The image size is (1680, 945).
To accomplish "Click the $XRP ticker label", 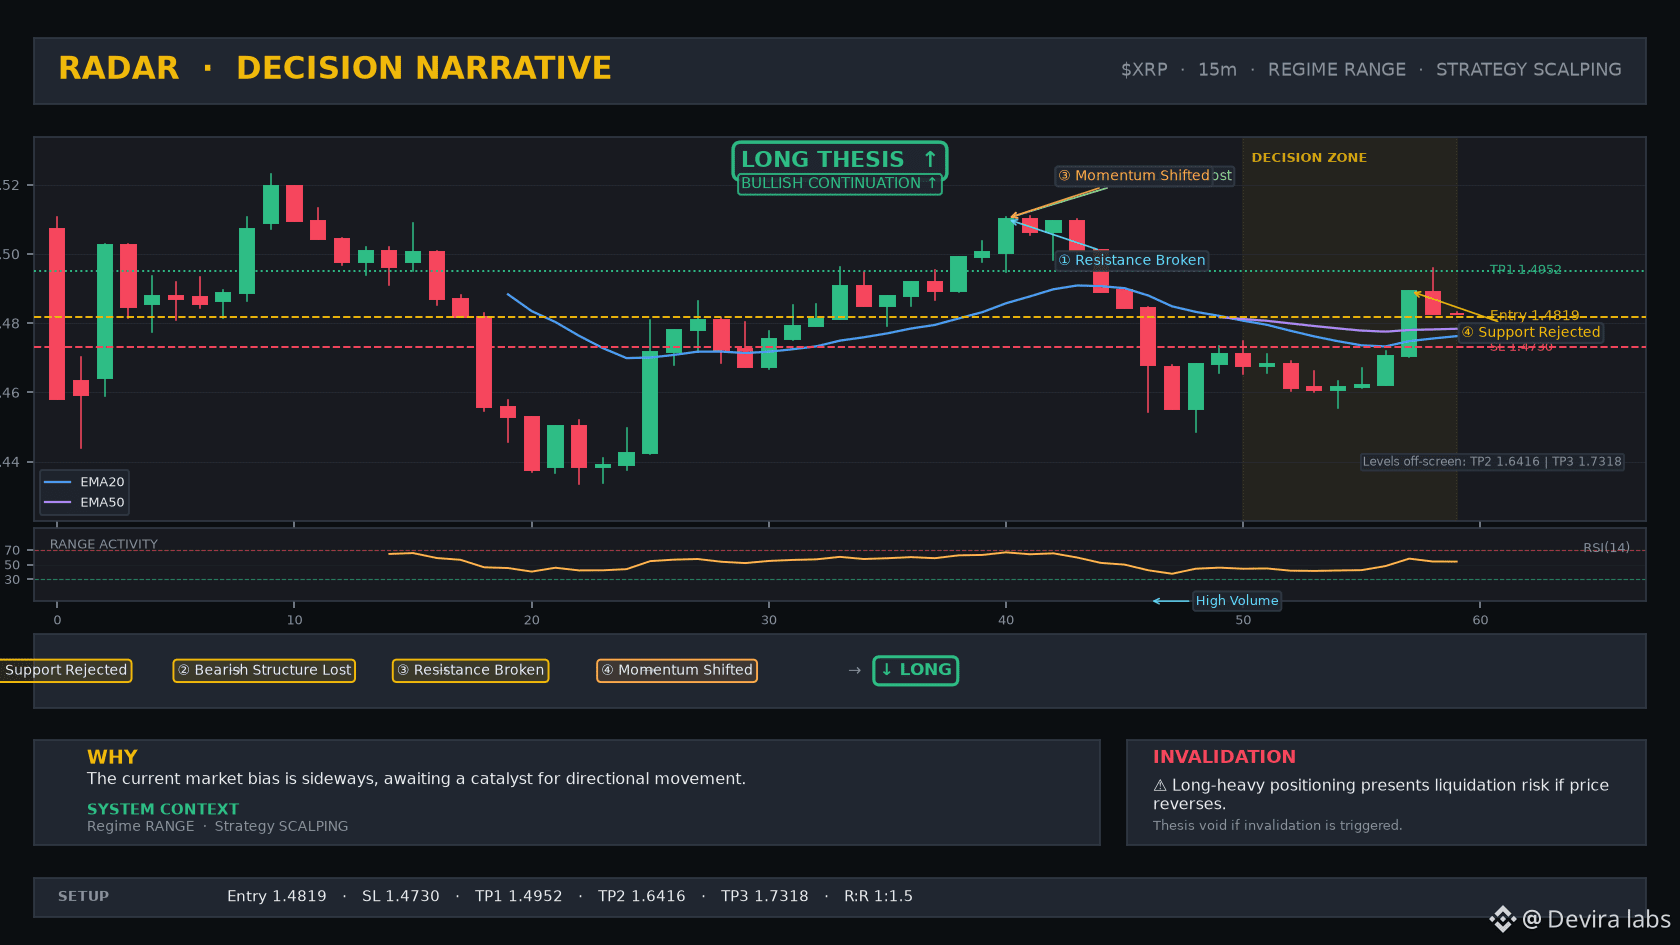I will coord(1144,69).
